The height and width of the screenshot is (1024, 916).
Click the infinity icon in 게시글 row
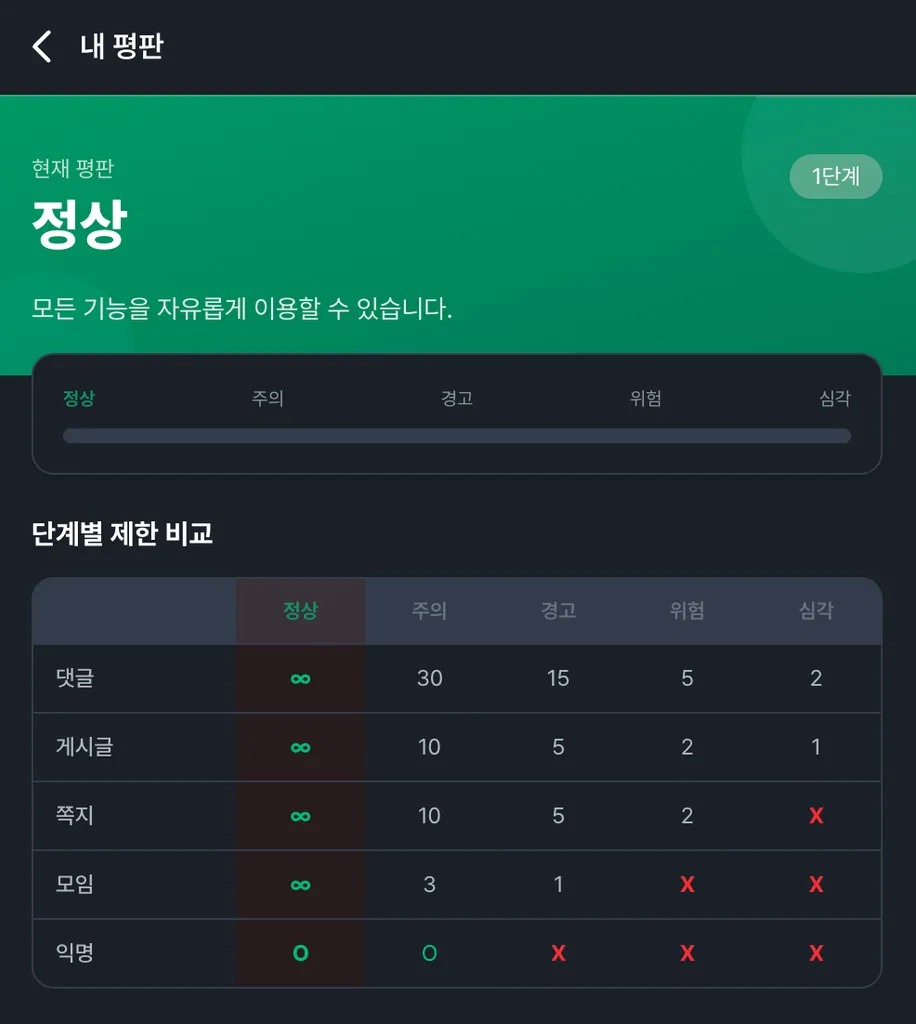[x=300, y=747]
